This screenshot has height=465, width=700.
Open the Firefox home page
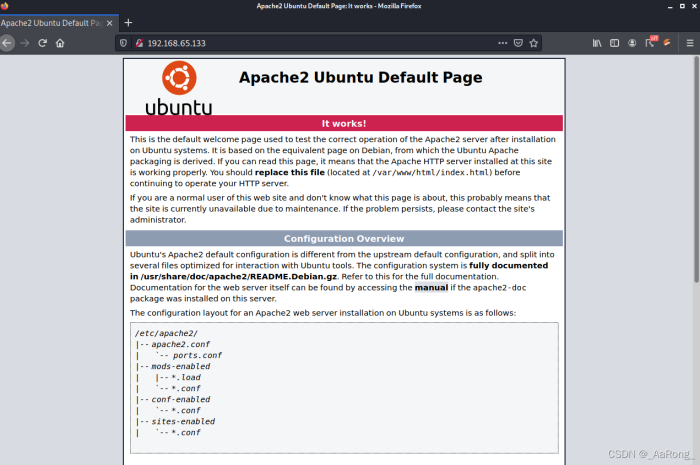pyautogui.click(x=60, y=43)
